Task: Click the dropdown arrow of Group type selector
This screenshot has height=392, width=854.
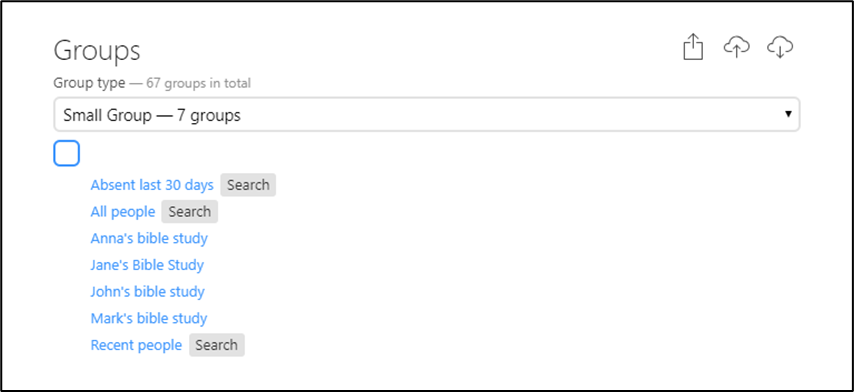Action: pos(788,114)
